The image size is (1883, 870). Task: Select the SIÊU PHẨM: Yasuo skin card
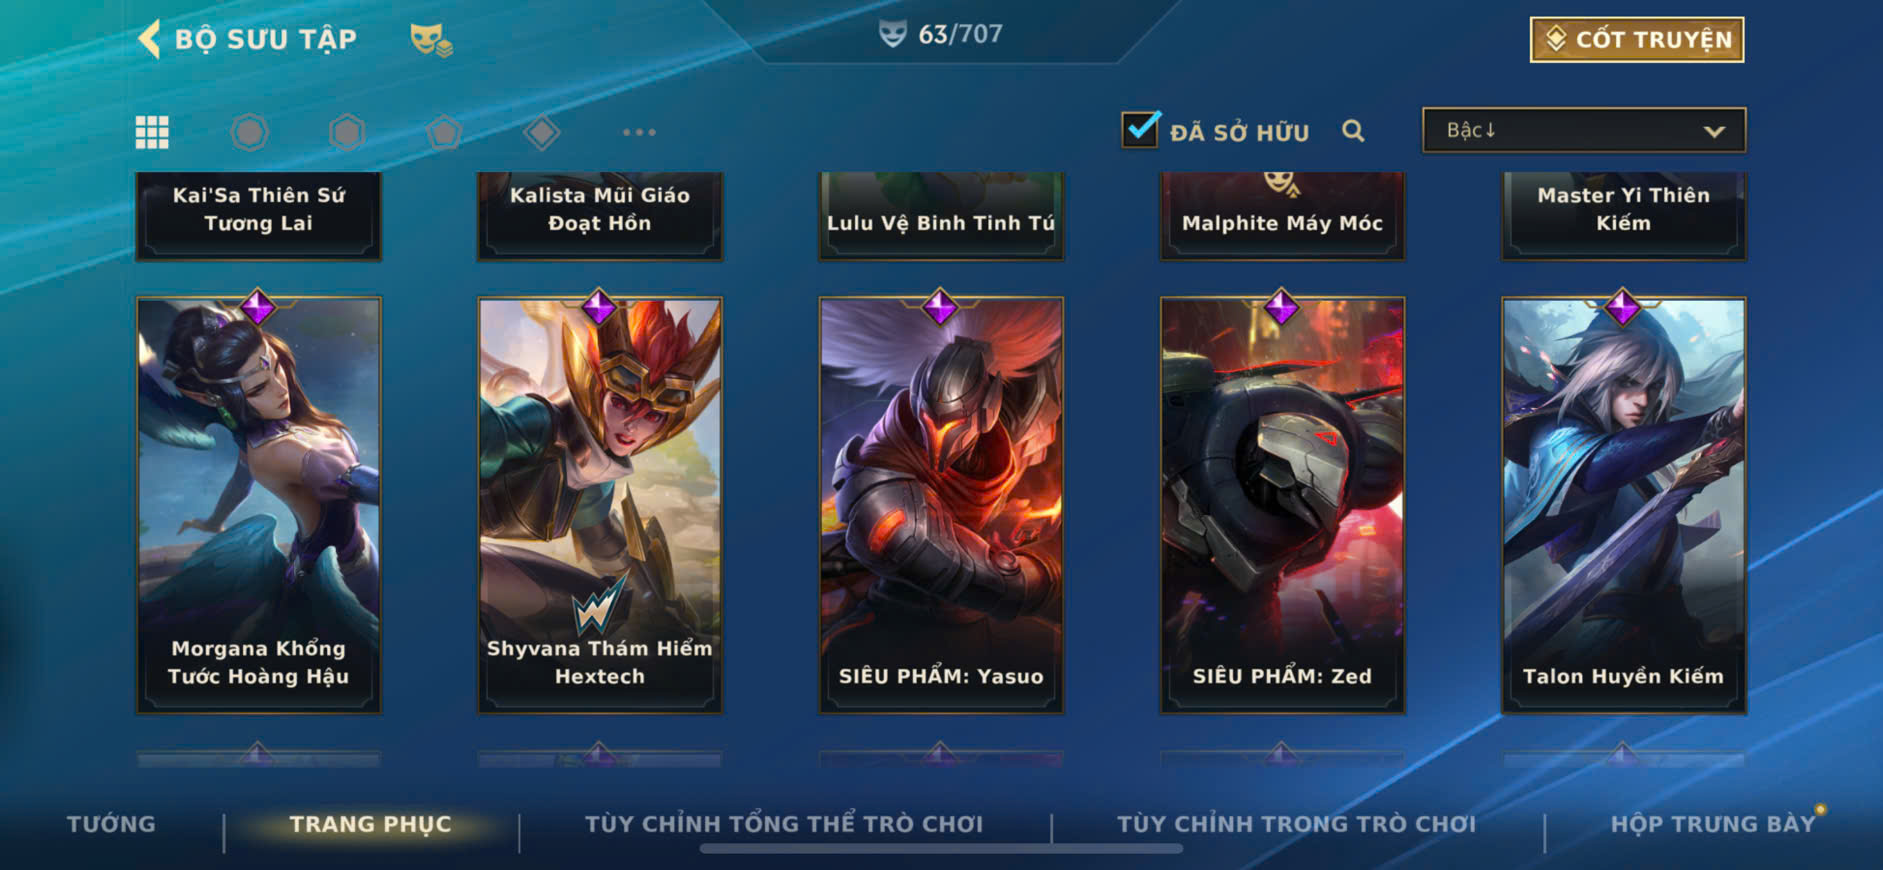(x=941, y=505)
